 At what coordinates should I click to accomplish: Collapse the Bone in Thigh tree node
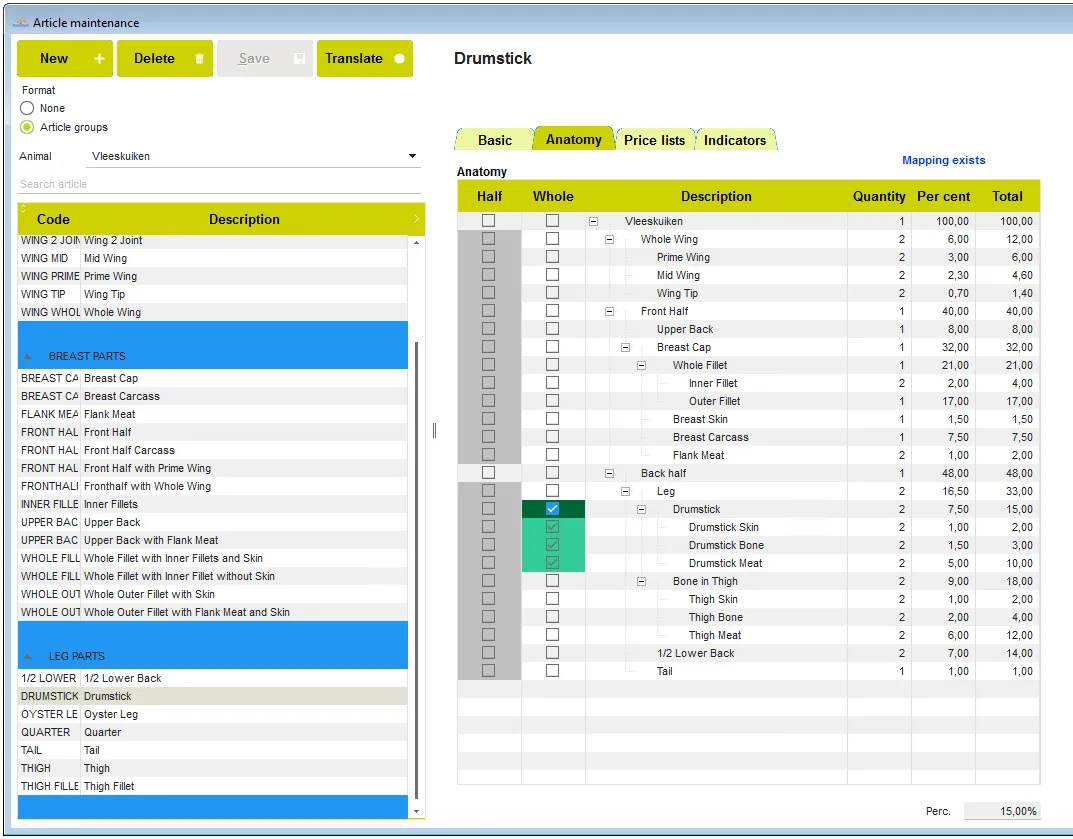[x=642, y=581]
